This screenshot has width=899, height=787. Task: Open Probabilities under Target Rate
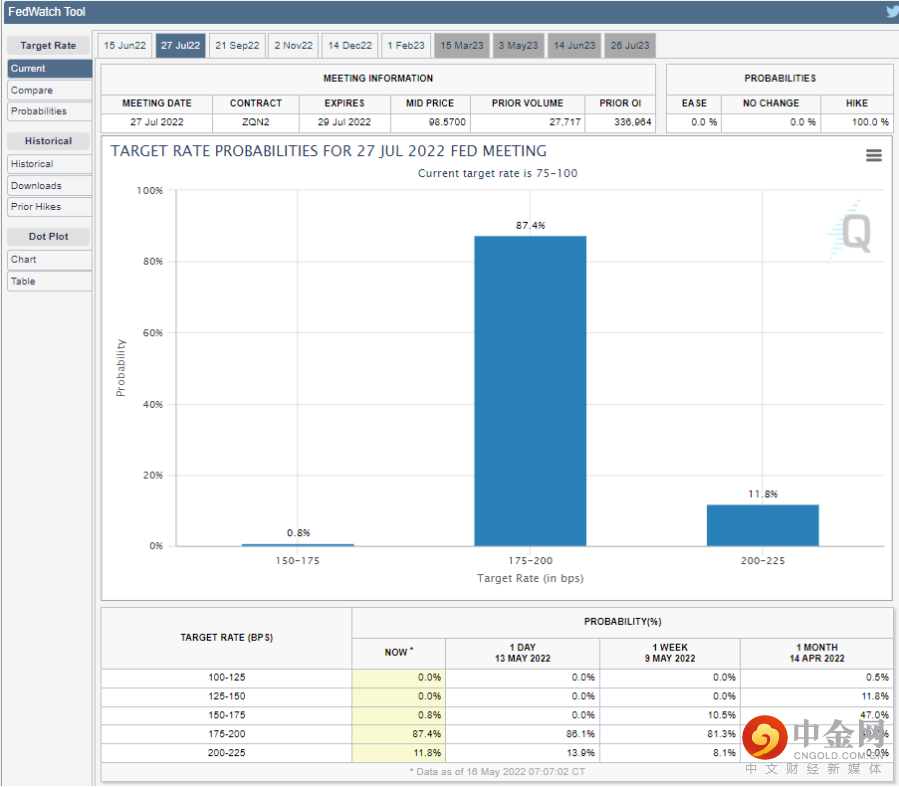[x=39, y=111]
